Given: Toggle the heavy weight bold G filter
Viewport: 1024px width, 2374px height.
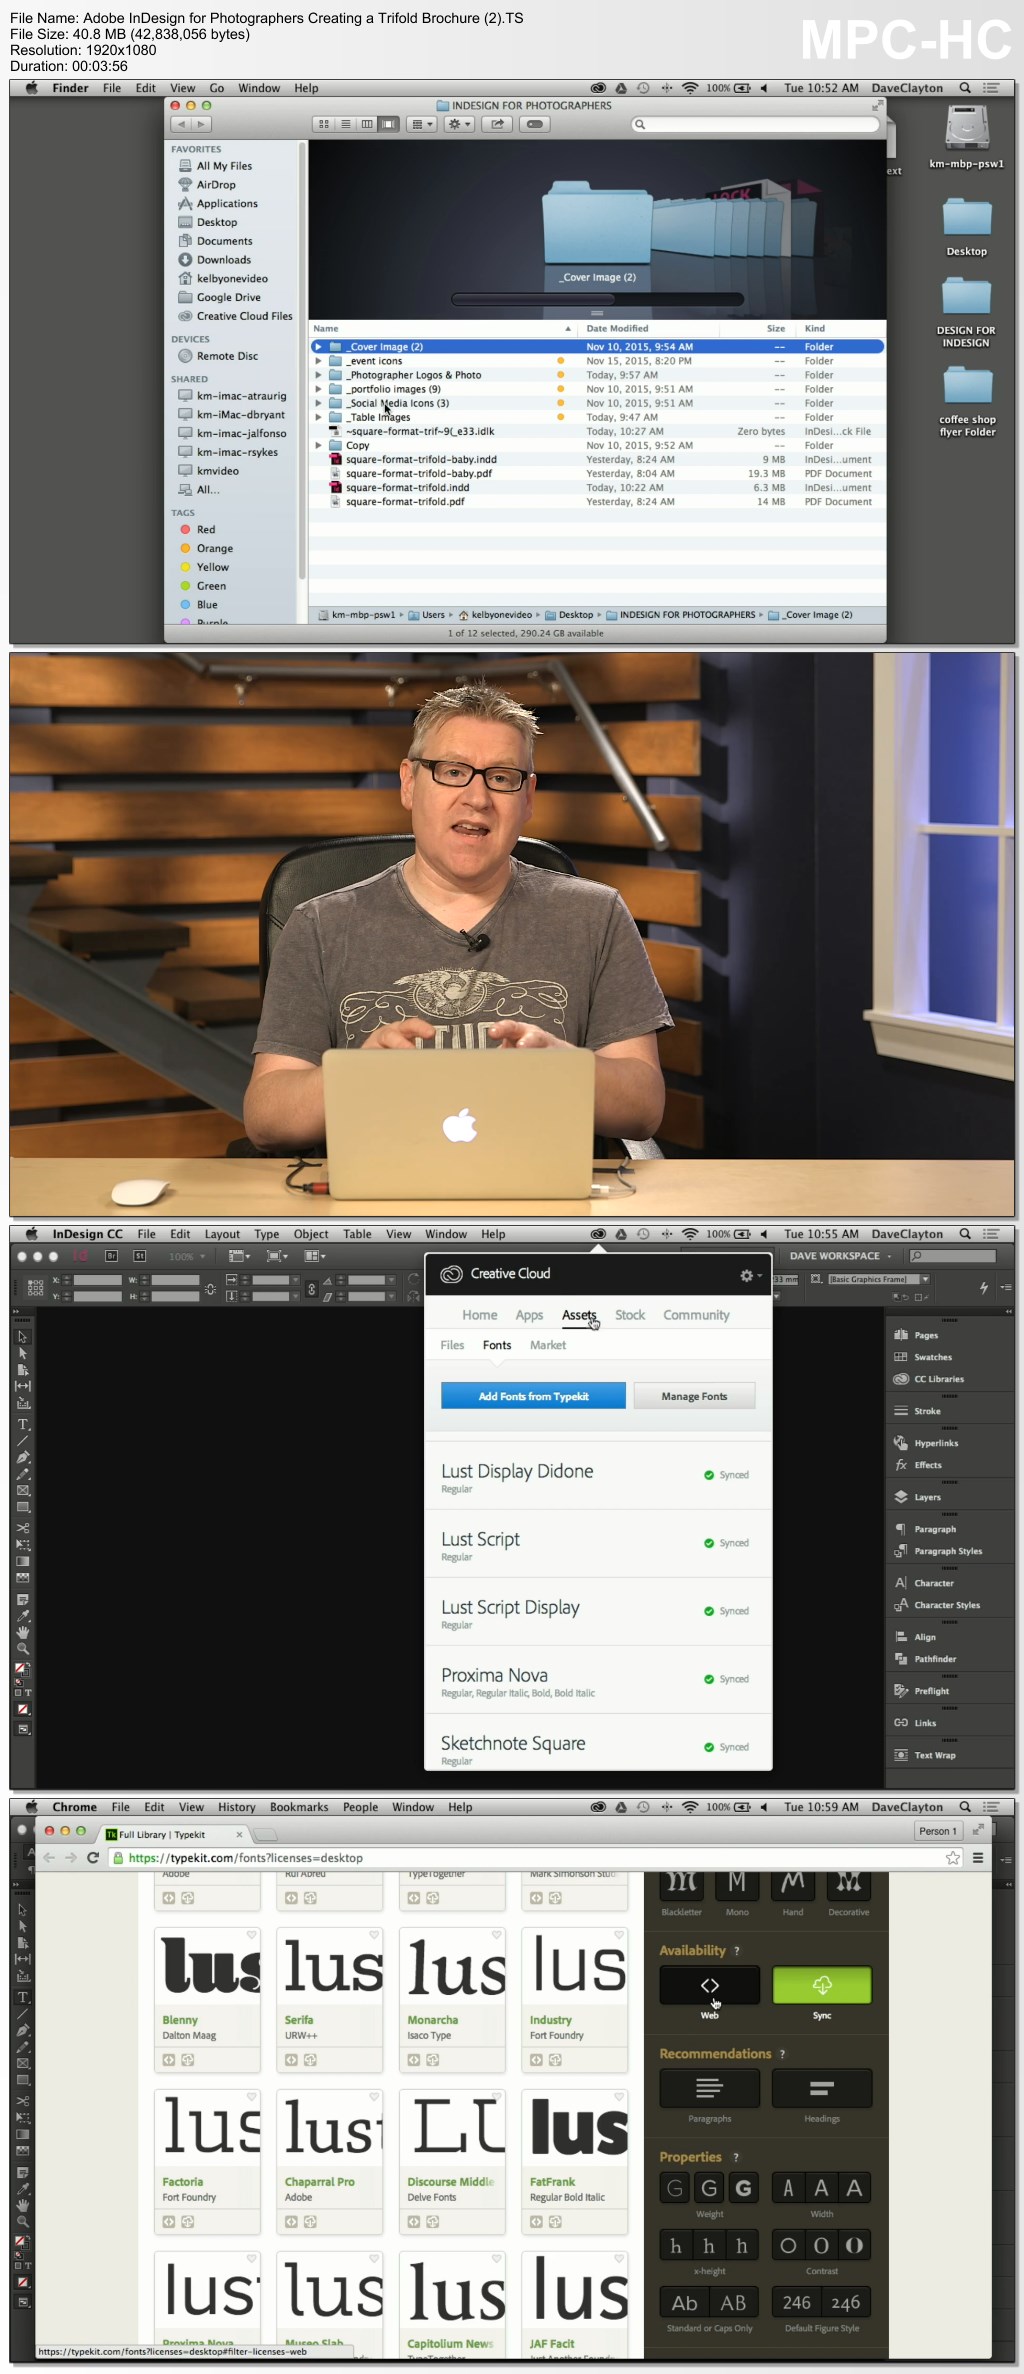Looking at the screenshot, I should tap(743, 2188).
